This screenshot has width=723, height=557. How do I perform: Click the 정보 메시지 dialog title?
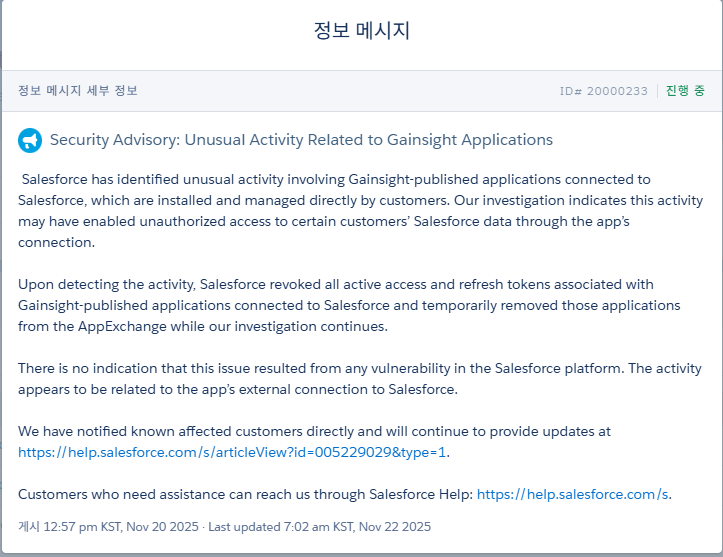point(361,31)
